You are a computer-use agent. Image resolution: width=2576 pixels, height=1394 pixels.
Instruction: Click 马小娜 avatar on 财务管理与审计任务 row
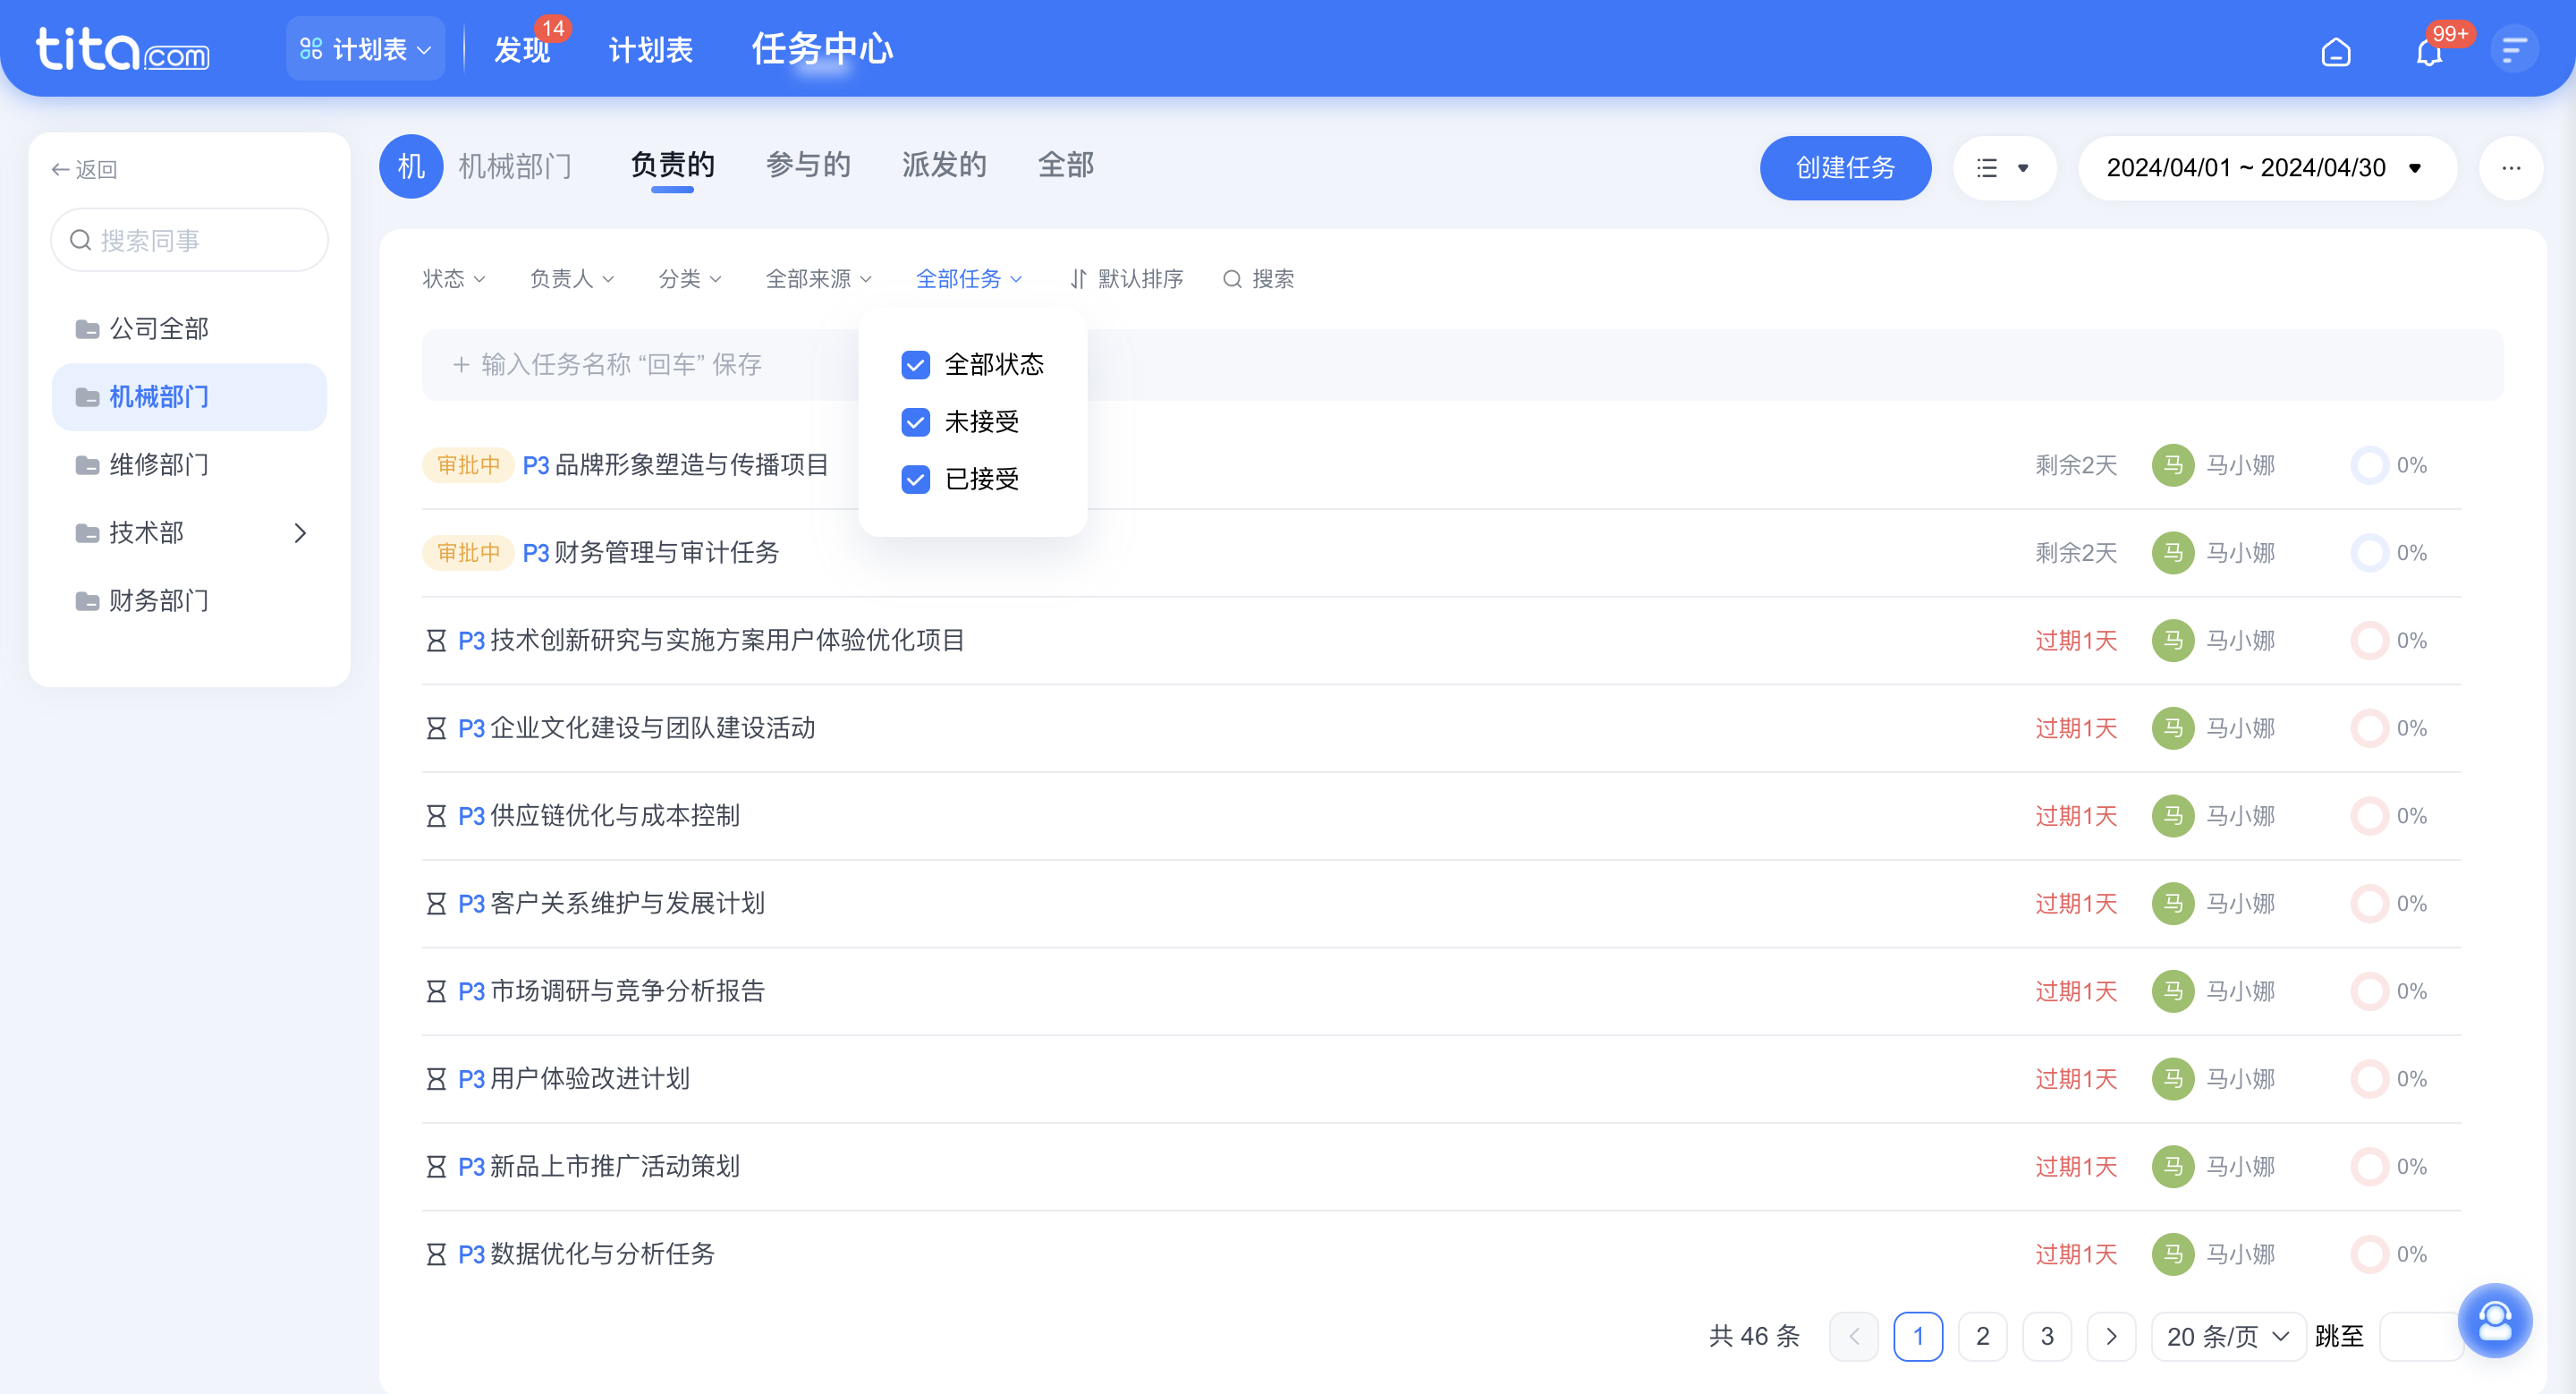point(2173,553)
